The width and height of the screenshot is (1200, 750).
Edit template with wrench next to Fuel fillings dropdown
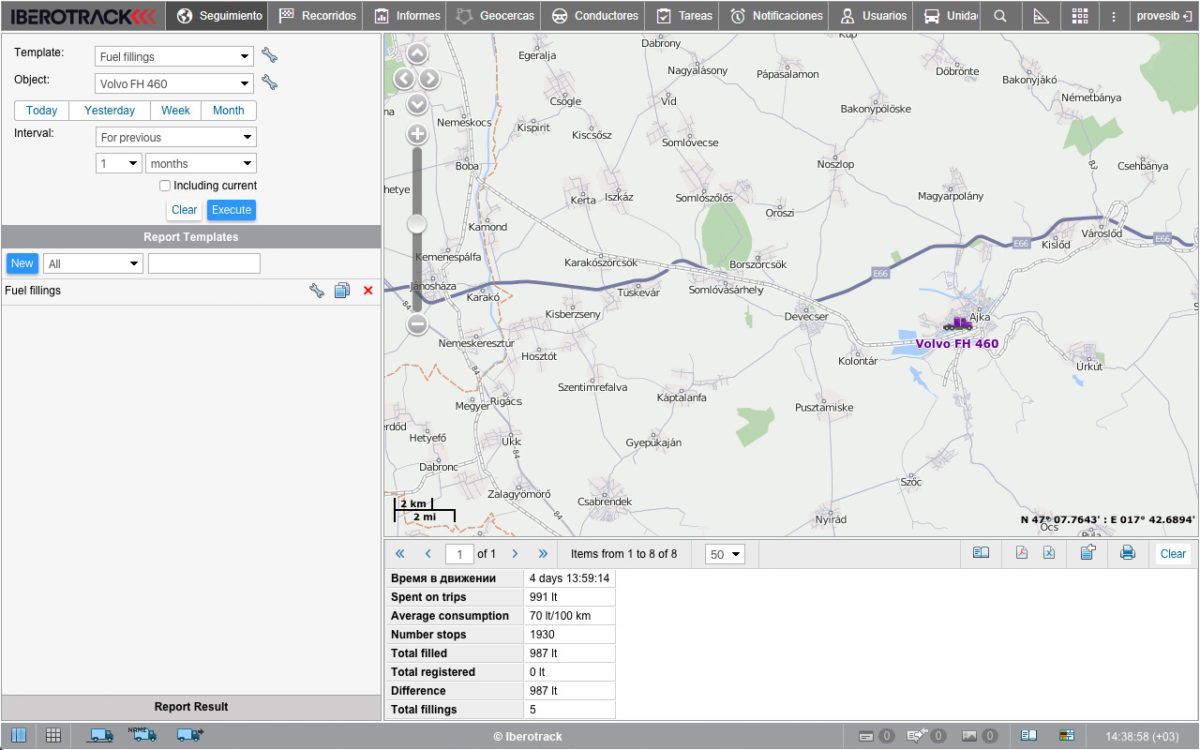pyautogui.click(x=269, y=55)
